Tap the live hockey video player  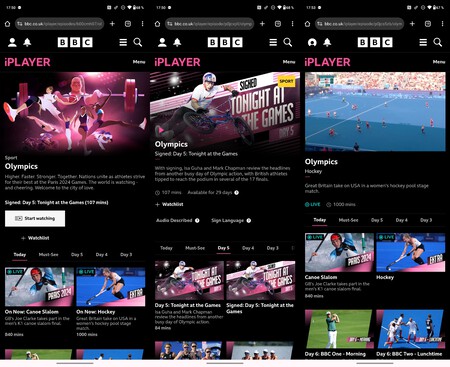coord(375,111)
